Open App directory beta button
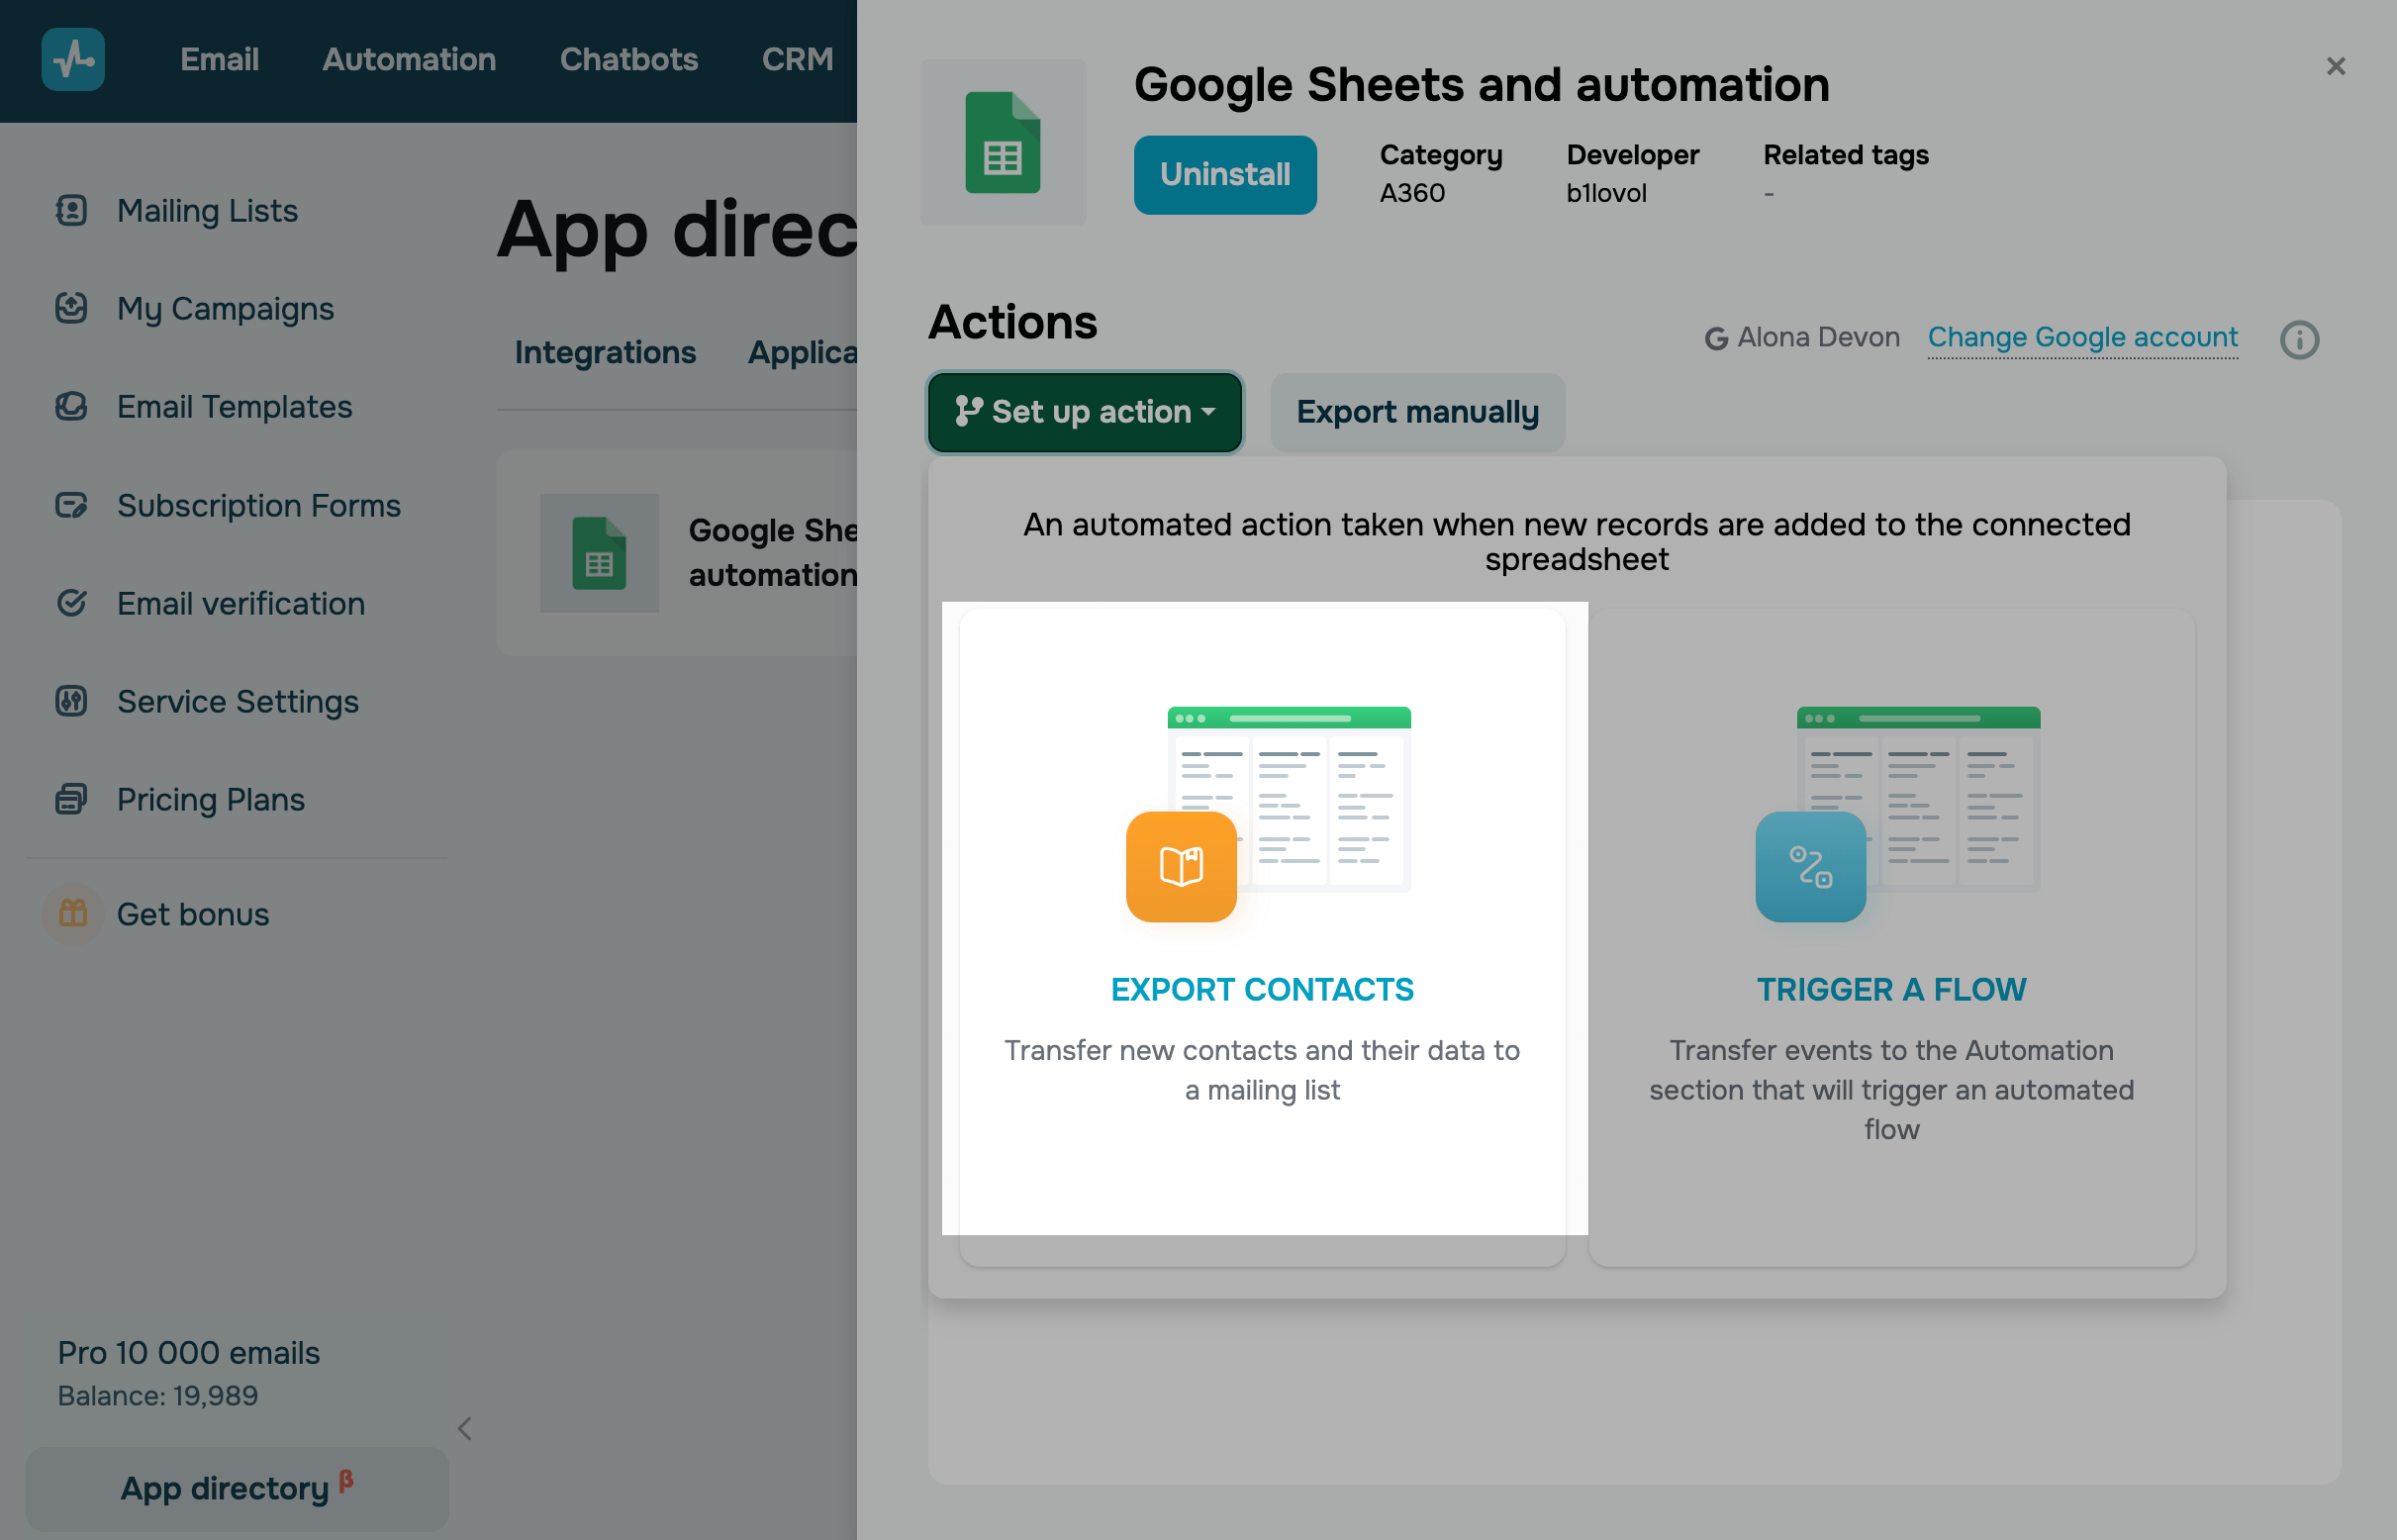Screen dimensions: 2397x1540 237,1489
